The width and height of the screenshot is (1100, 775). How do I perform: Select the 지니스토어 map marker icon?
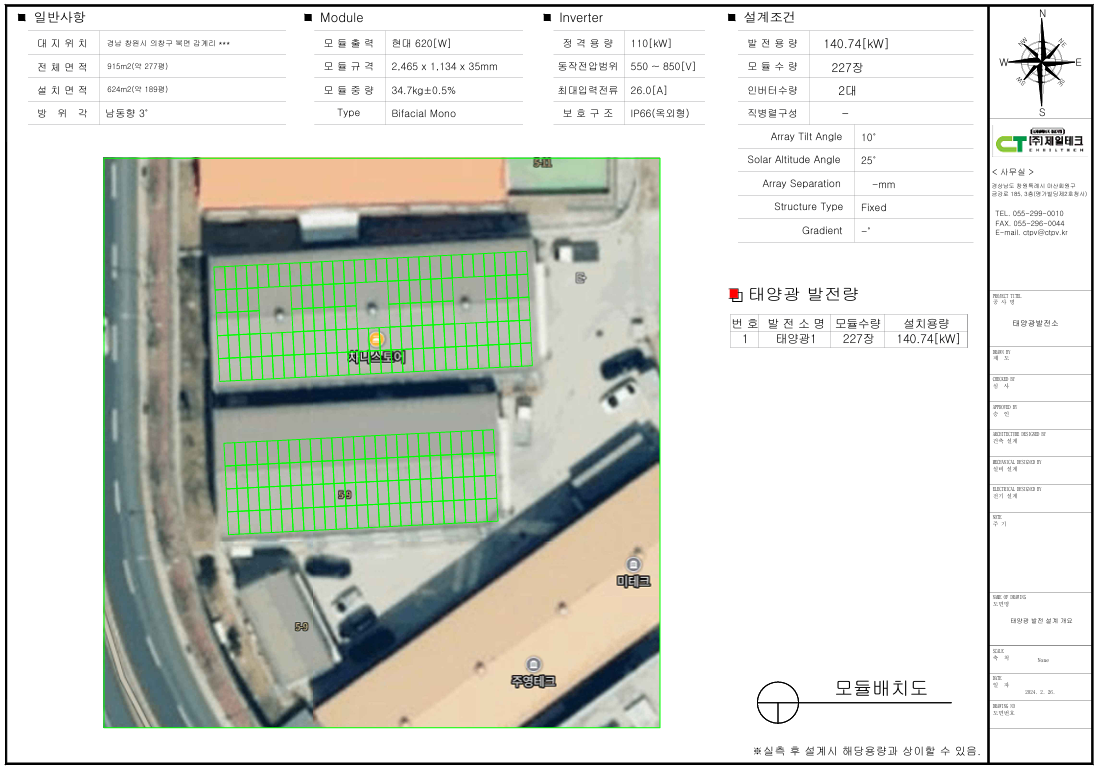(x=376, y=339)
